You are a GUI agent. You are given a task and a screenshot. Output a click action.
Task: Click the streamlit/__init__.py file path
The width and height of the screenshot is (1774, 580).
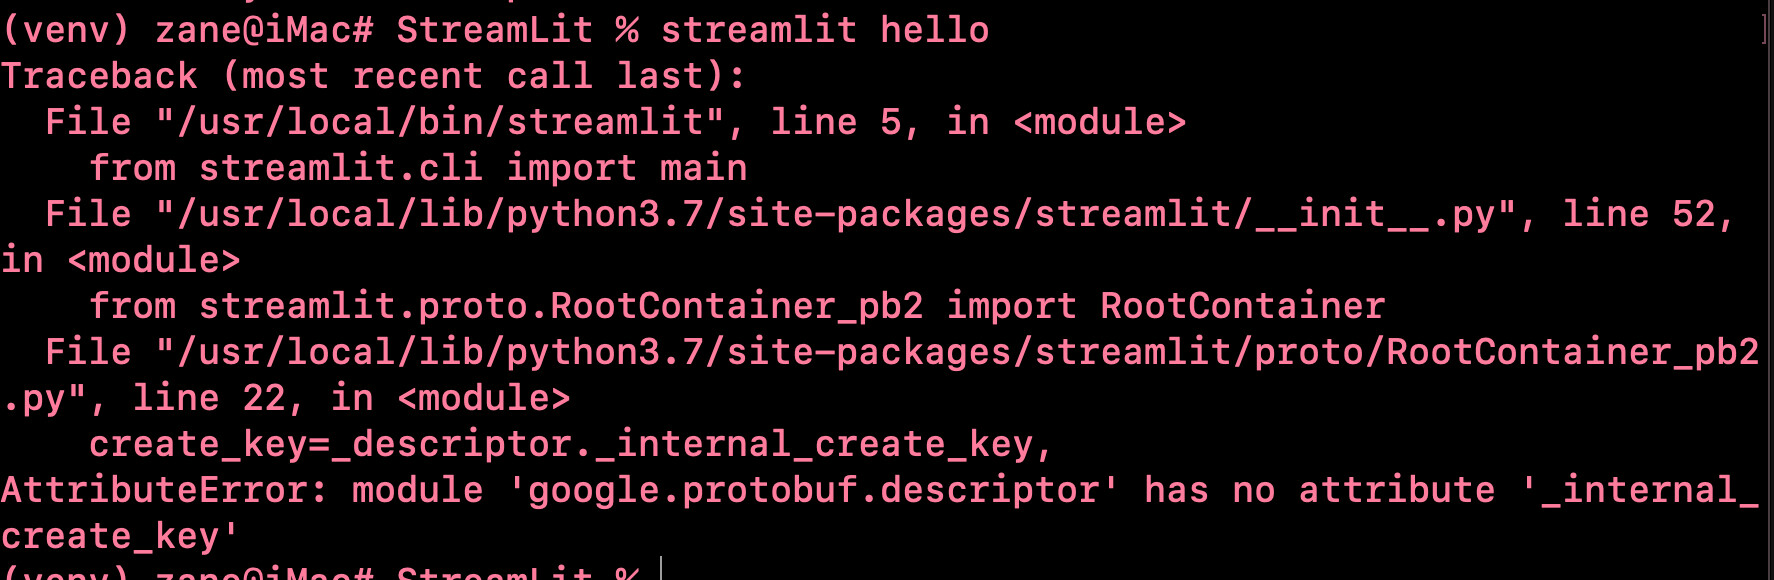(x=836, y=214)
